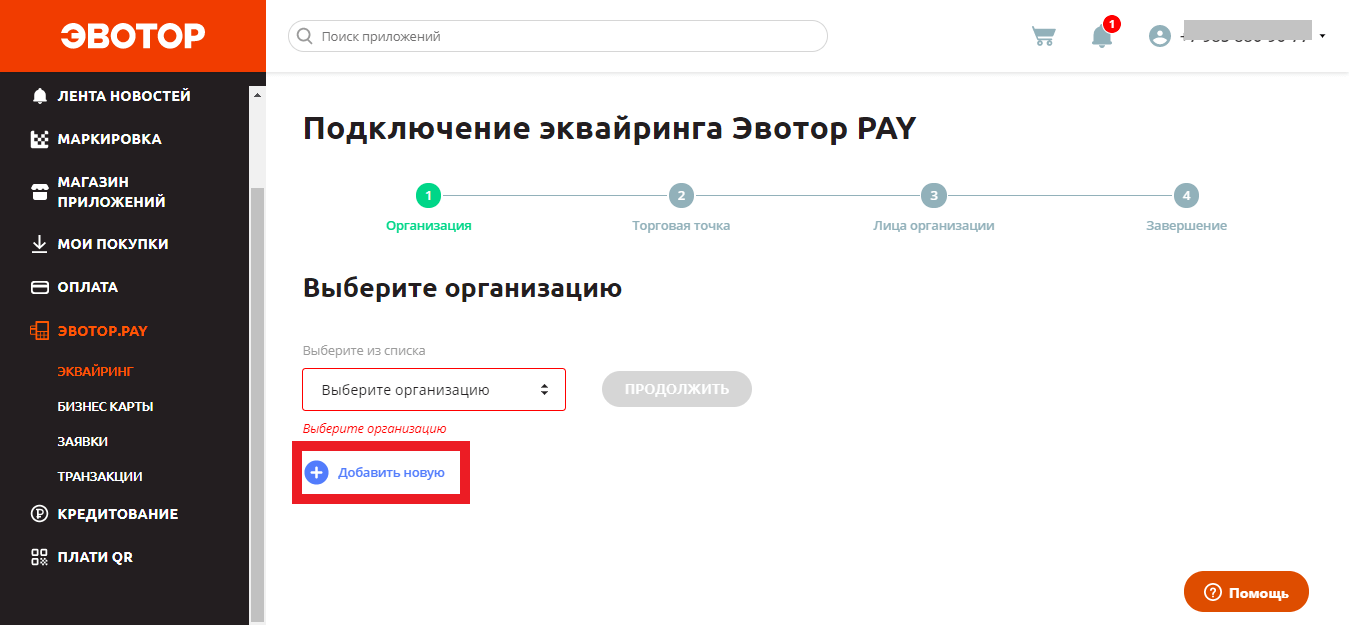1349x625 pixels.
Task: Click the Эвотор logo
Action: tap(132, 36)
